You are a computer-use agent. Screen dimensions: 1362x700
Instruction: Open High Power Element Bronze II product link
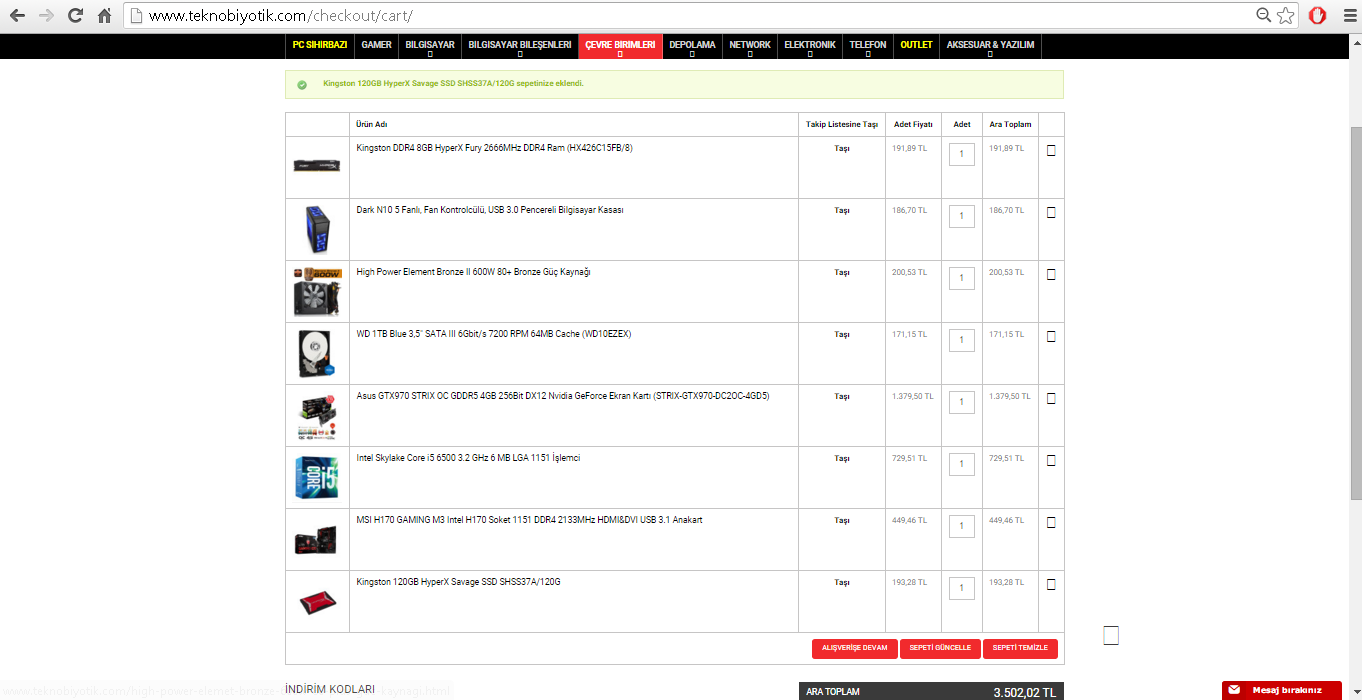(473, 272)
